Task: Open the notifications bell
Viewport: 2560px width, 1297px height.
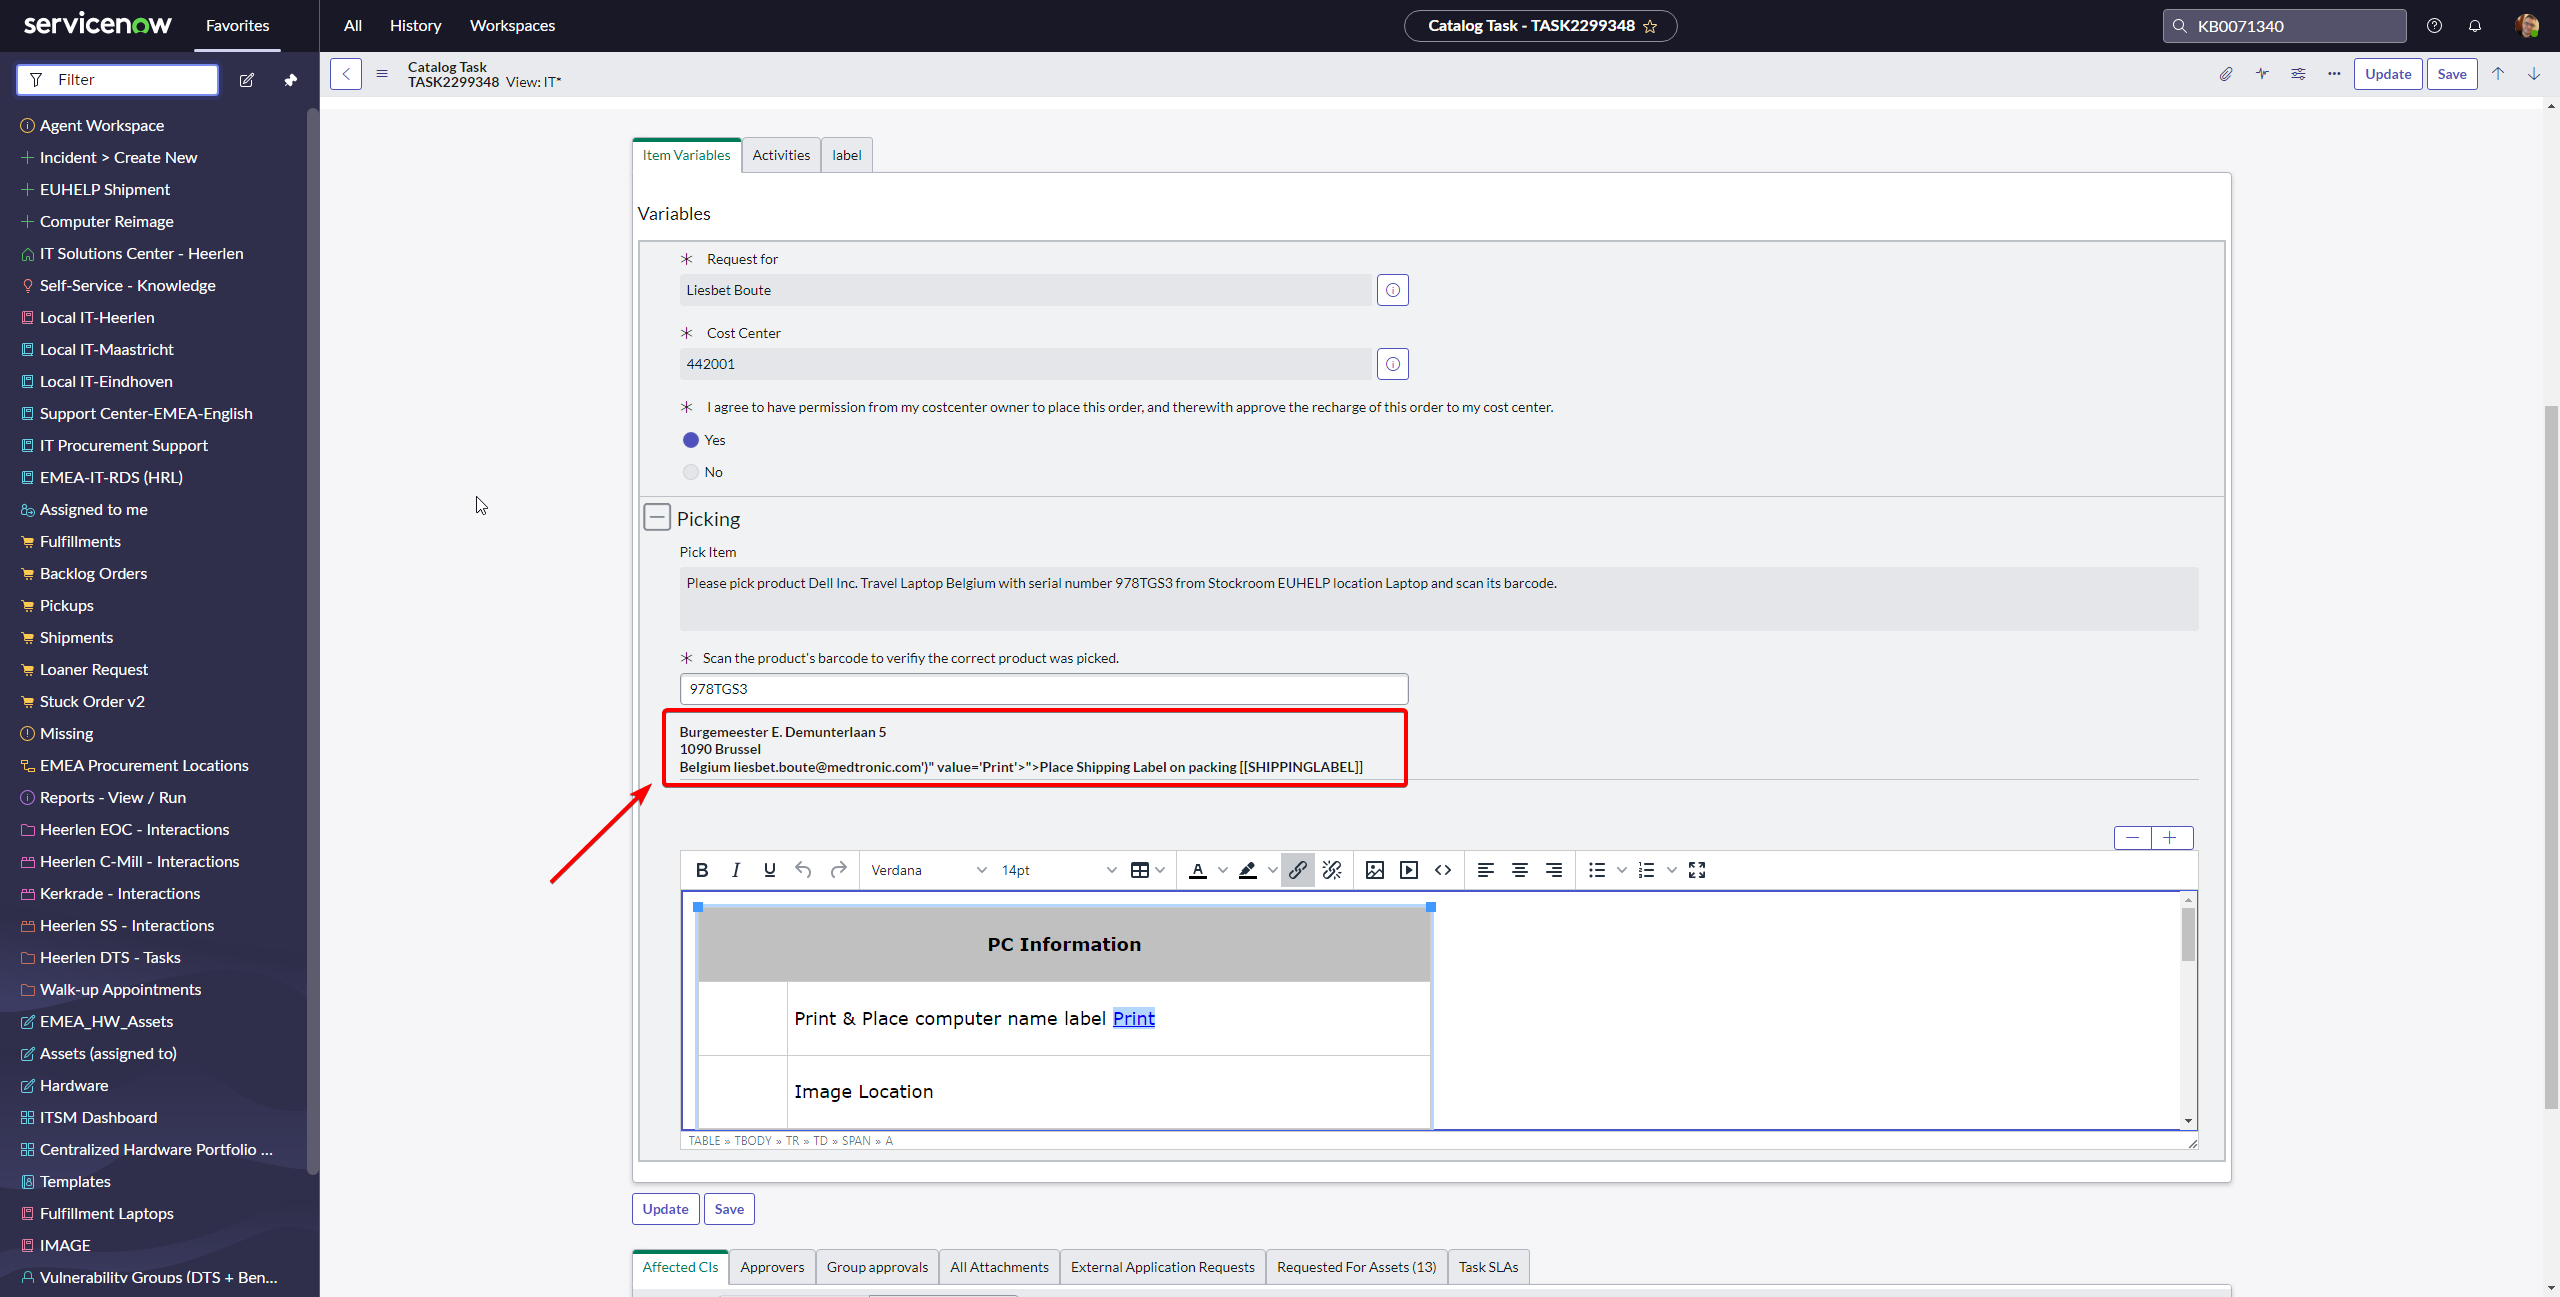Action: click(2475, 26)
